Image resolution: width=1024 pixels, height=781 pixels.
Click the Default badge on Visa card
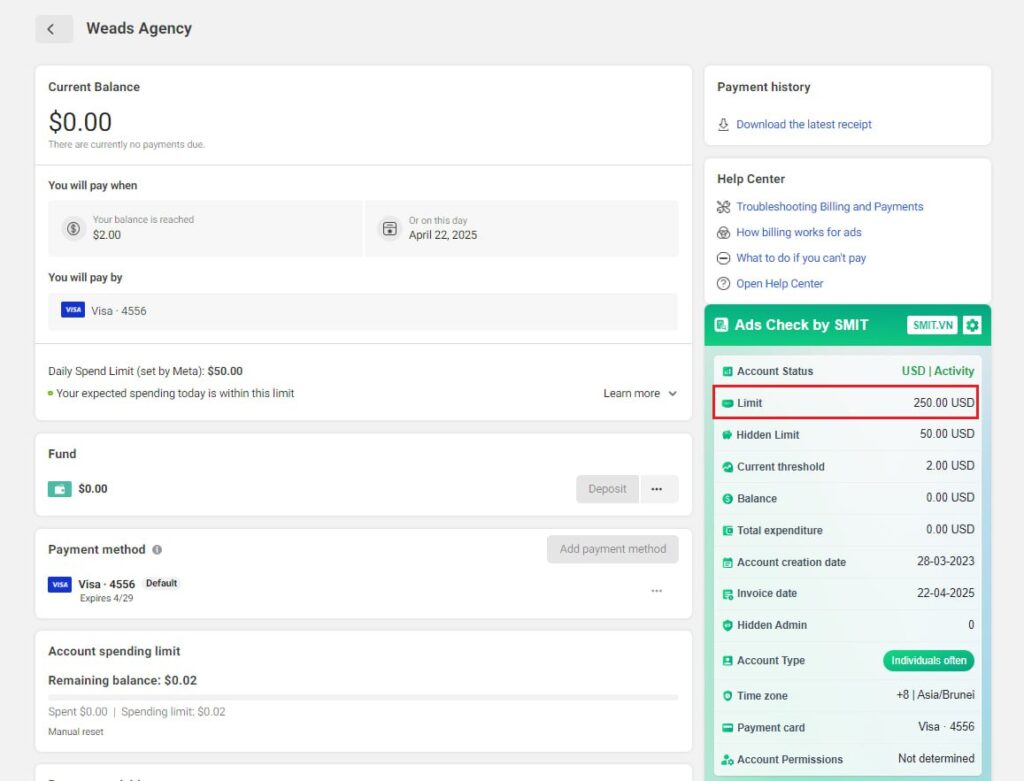click(x=161, y=583)
